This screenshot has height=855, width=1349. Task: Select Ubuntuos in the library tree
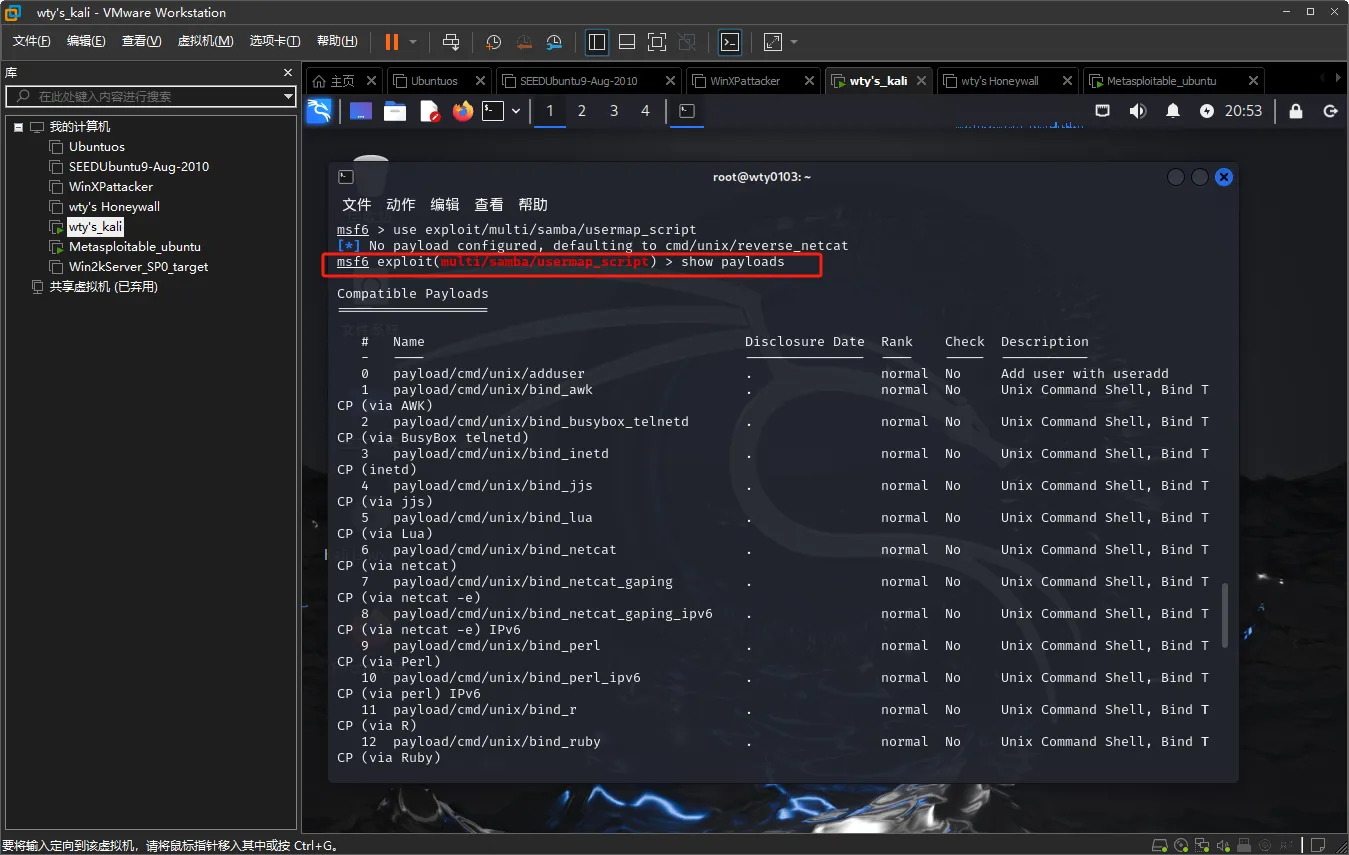point(97,147)
